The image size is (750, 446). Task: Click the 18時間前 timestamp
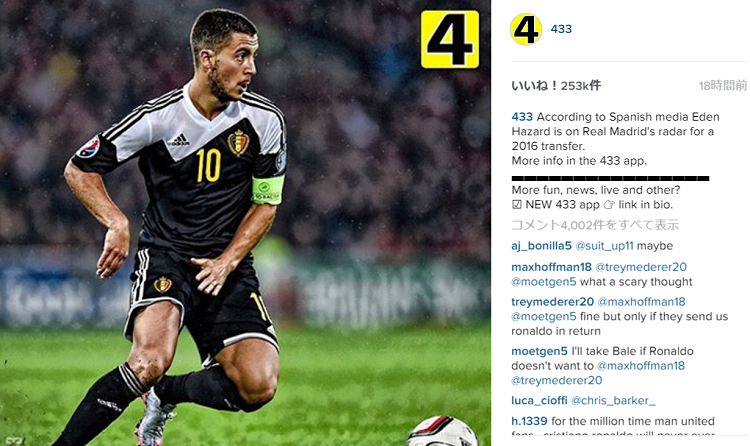(x=723, y=86)
